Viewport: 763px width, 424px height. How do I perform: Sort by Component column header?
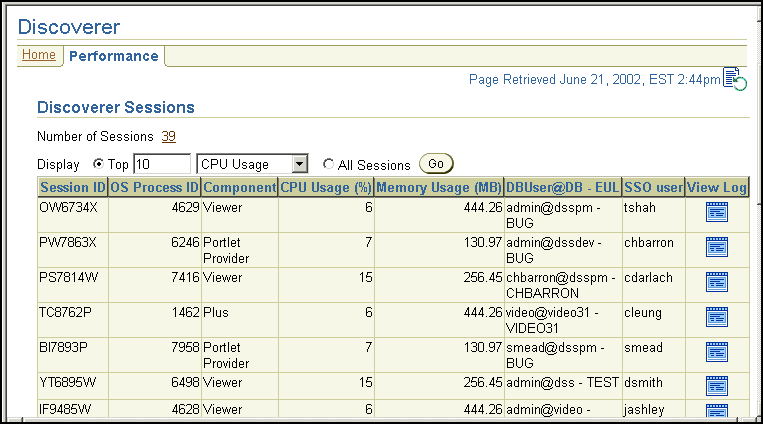coord(240,187)
